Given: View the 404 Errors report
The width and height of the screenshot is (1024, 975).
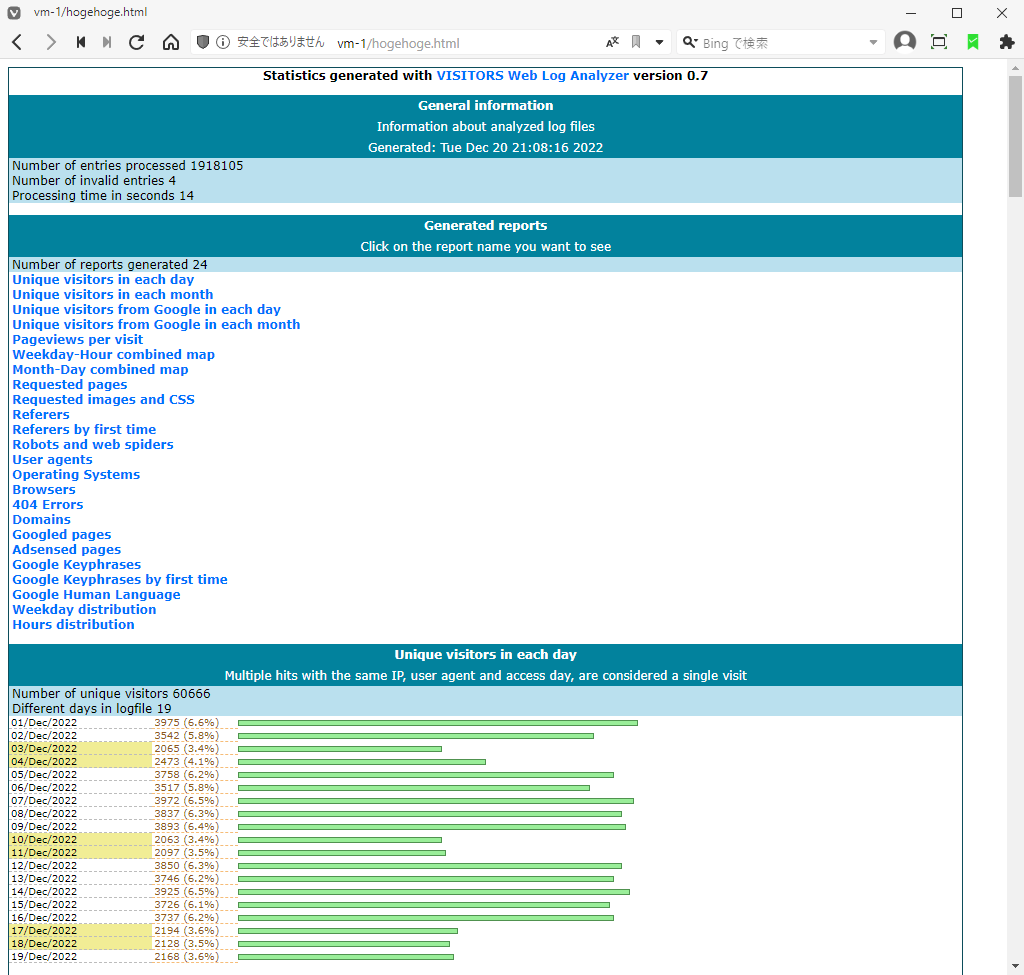Looking at the screenshot, I should coord(48,505).
